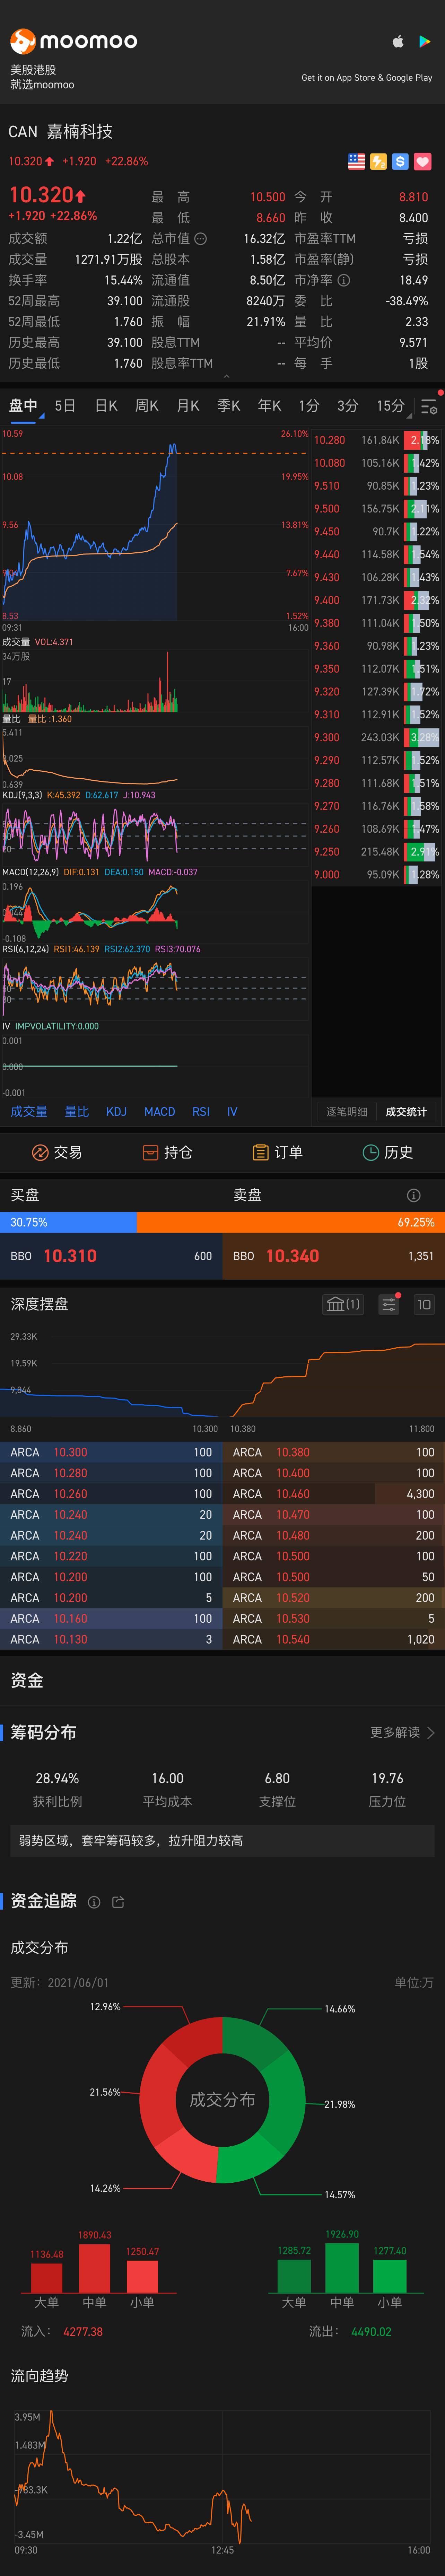445x2576 pixels.
Task: Tap the 压力位 value 19.76
Action: (387, 1778)
